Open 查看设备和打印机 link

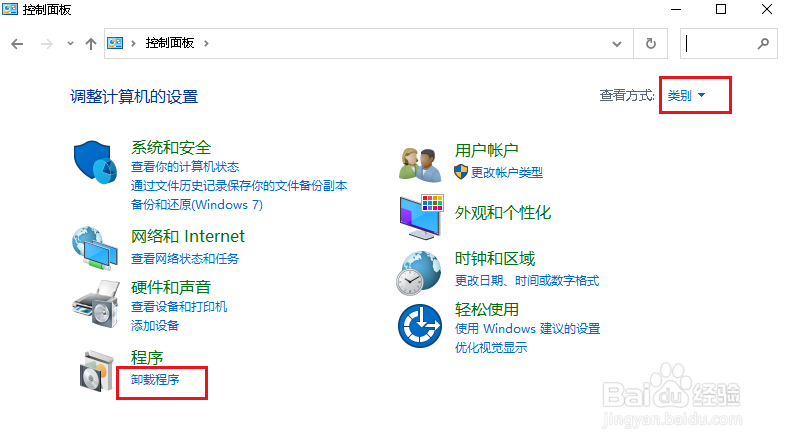[x=179, y=306]
